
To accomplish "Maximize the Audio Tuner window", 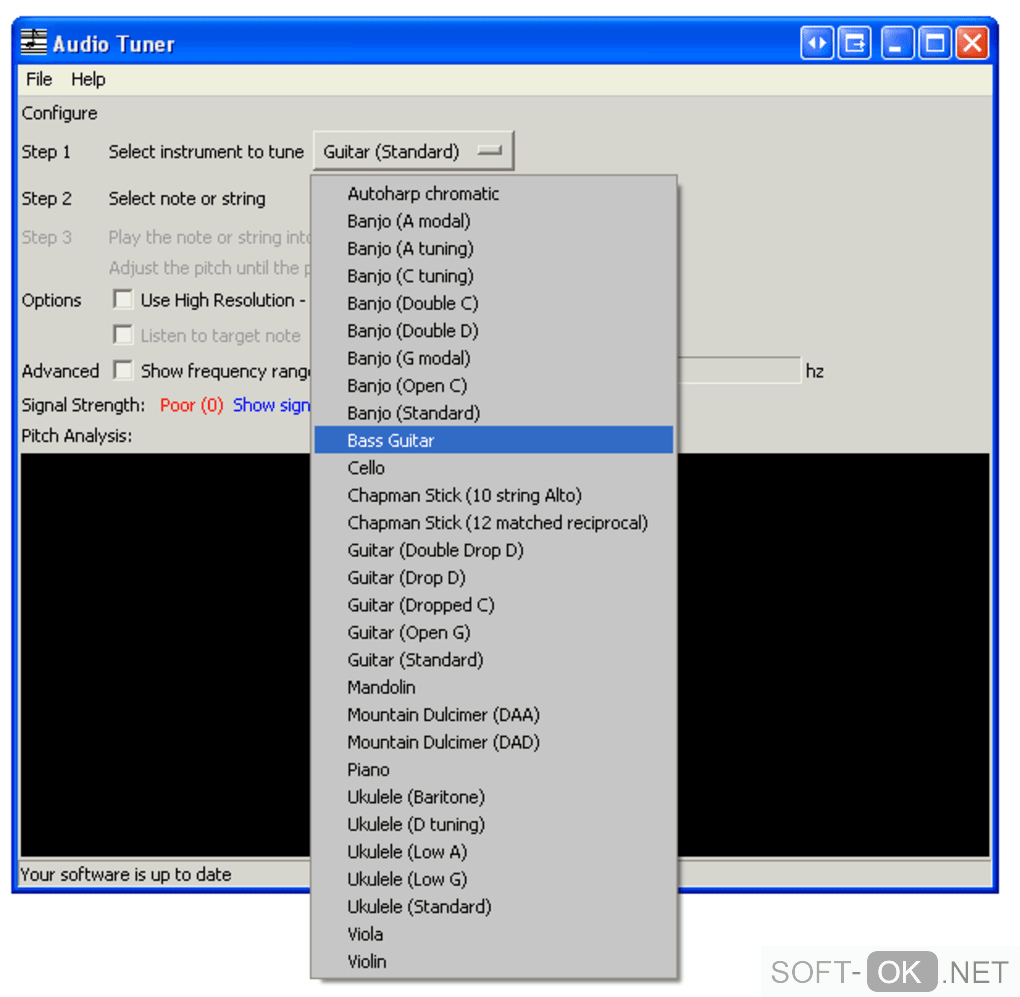I will pos(935,44).
